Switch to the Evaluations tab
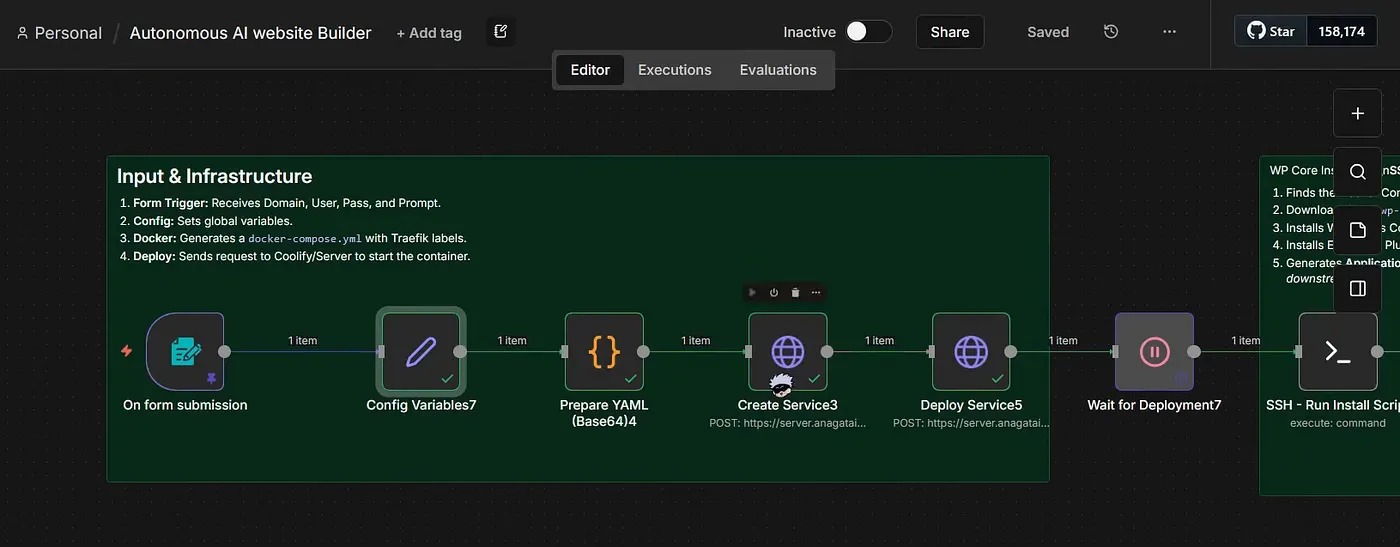The width and height of the screenshot is (1400, 547). (x=778, y=70)
